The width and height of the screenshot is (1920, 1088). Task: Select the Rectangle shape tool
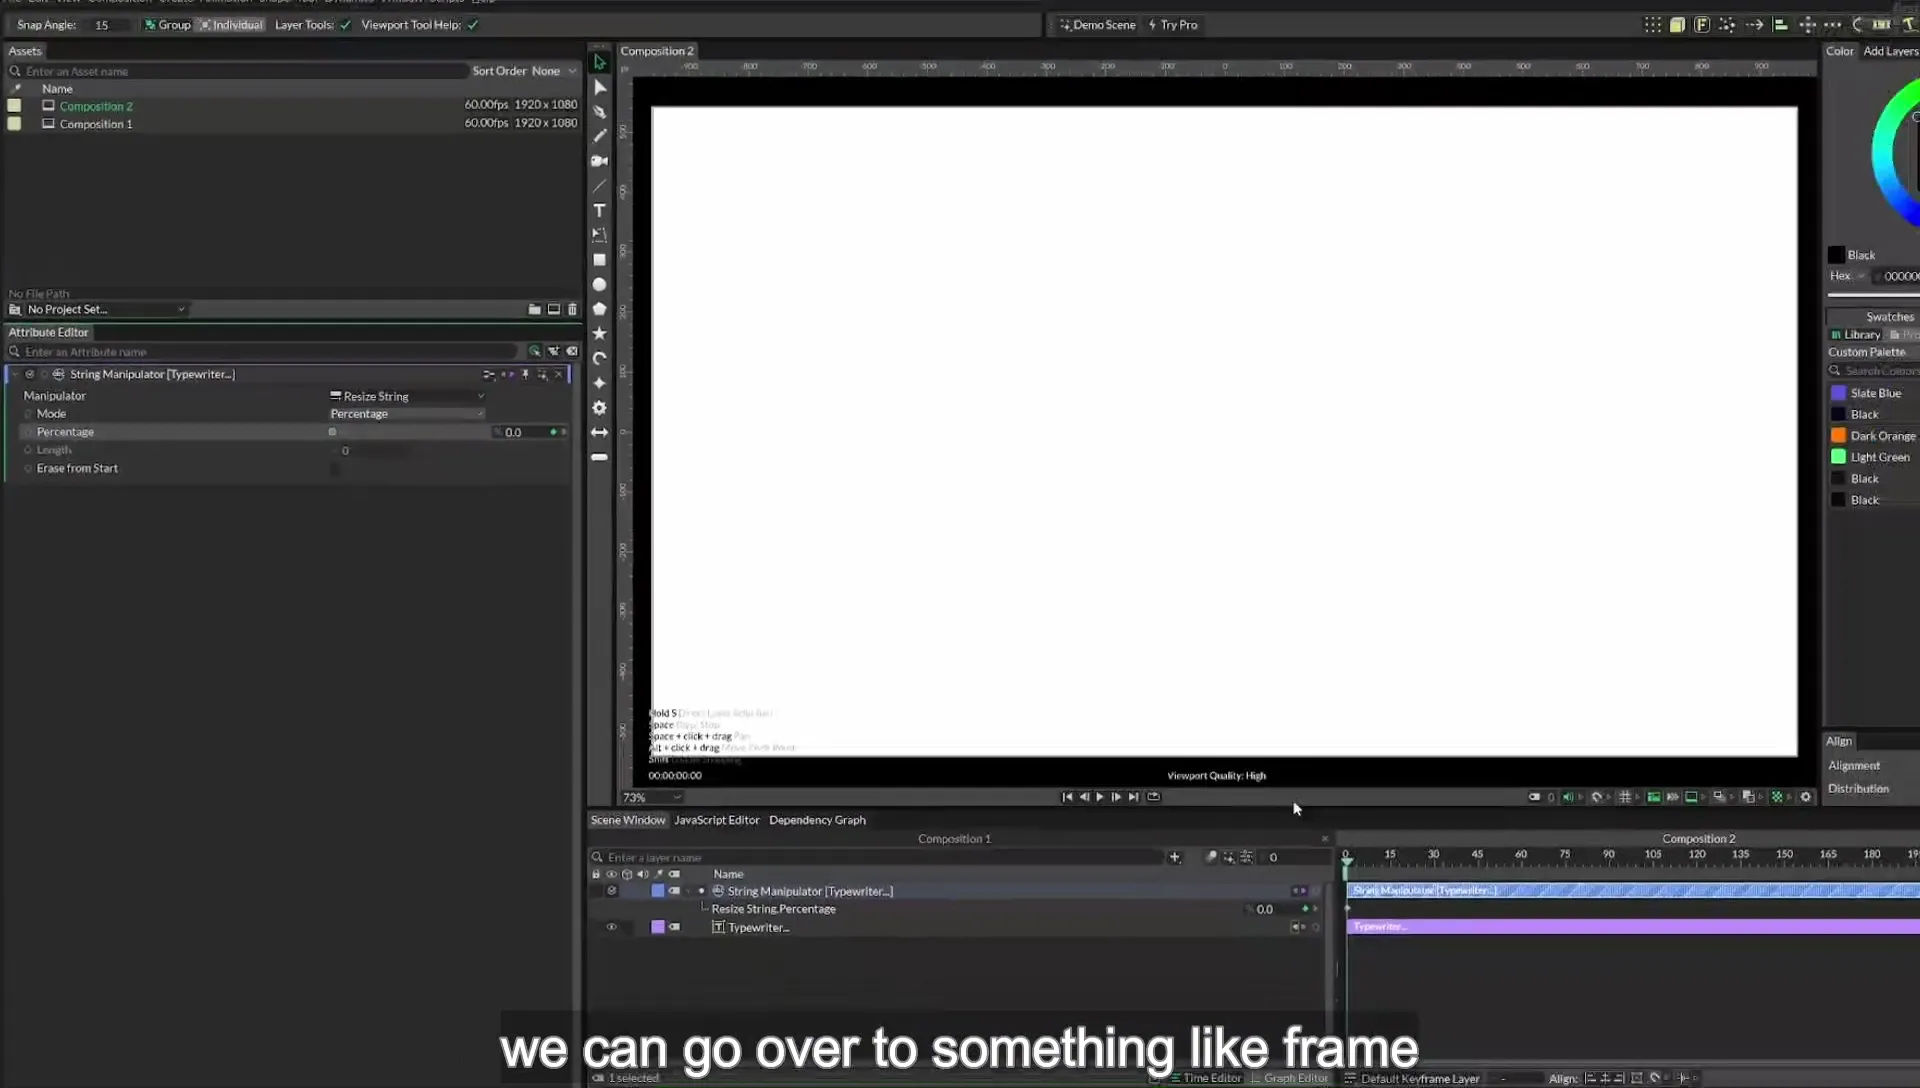[x=600, y=260]
